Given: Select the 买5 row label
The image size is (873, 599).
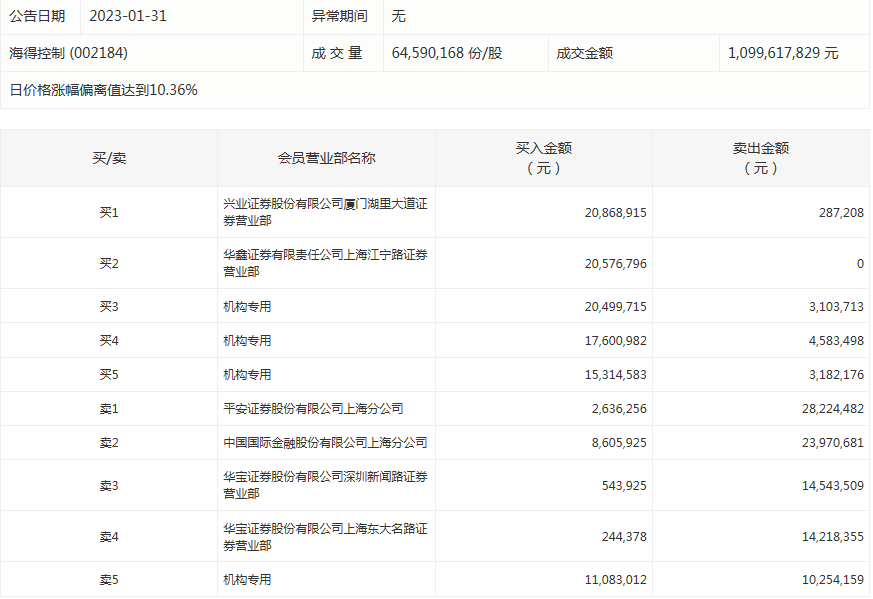Looking at the screenshot, I should pyautogui.click(x=109, y=375).
